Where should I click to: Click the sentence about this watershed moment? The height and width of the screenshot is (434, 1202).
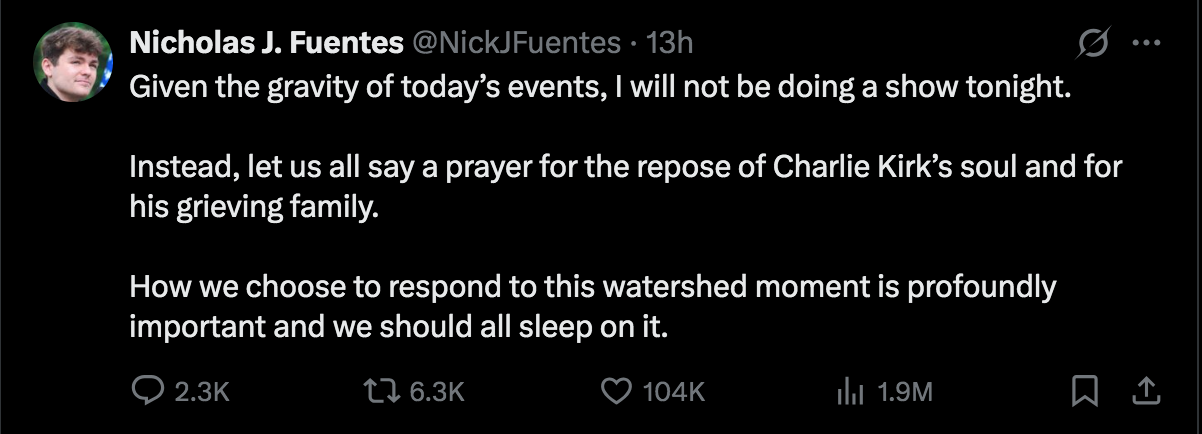tap(592, 287)
